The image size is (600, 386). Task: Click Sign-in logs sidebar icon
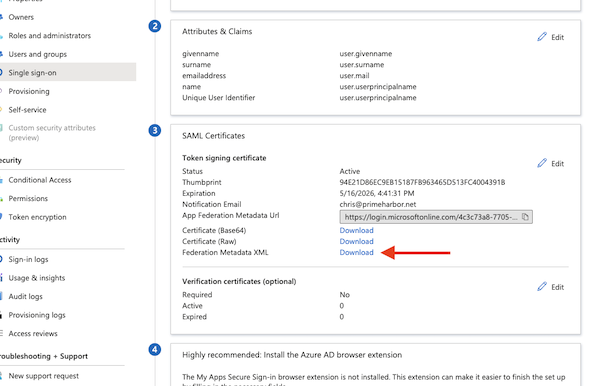pyautogui.click(x=1, y=259)
